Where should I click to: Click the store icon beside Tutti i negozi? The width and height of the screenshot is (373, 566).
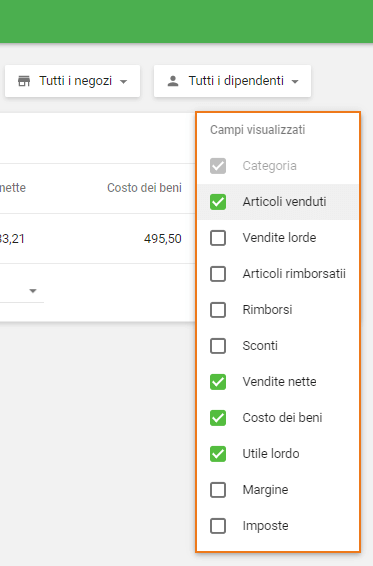[24, 81]
